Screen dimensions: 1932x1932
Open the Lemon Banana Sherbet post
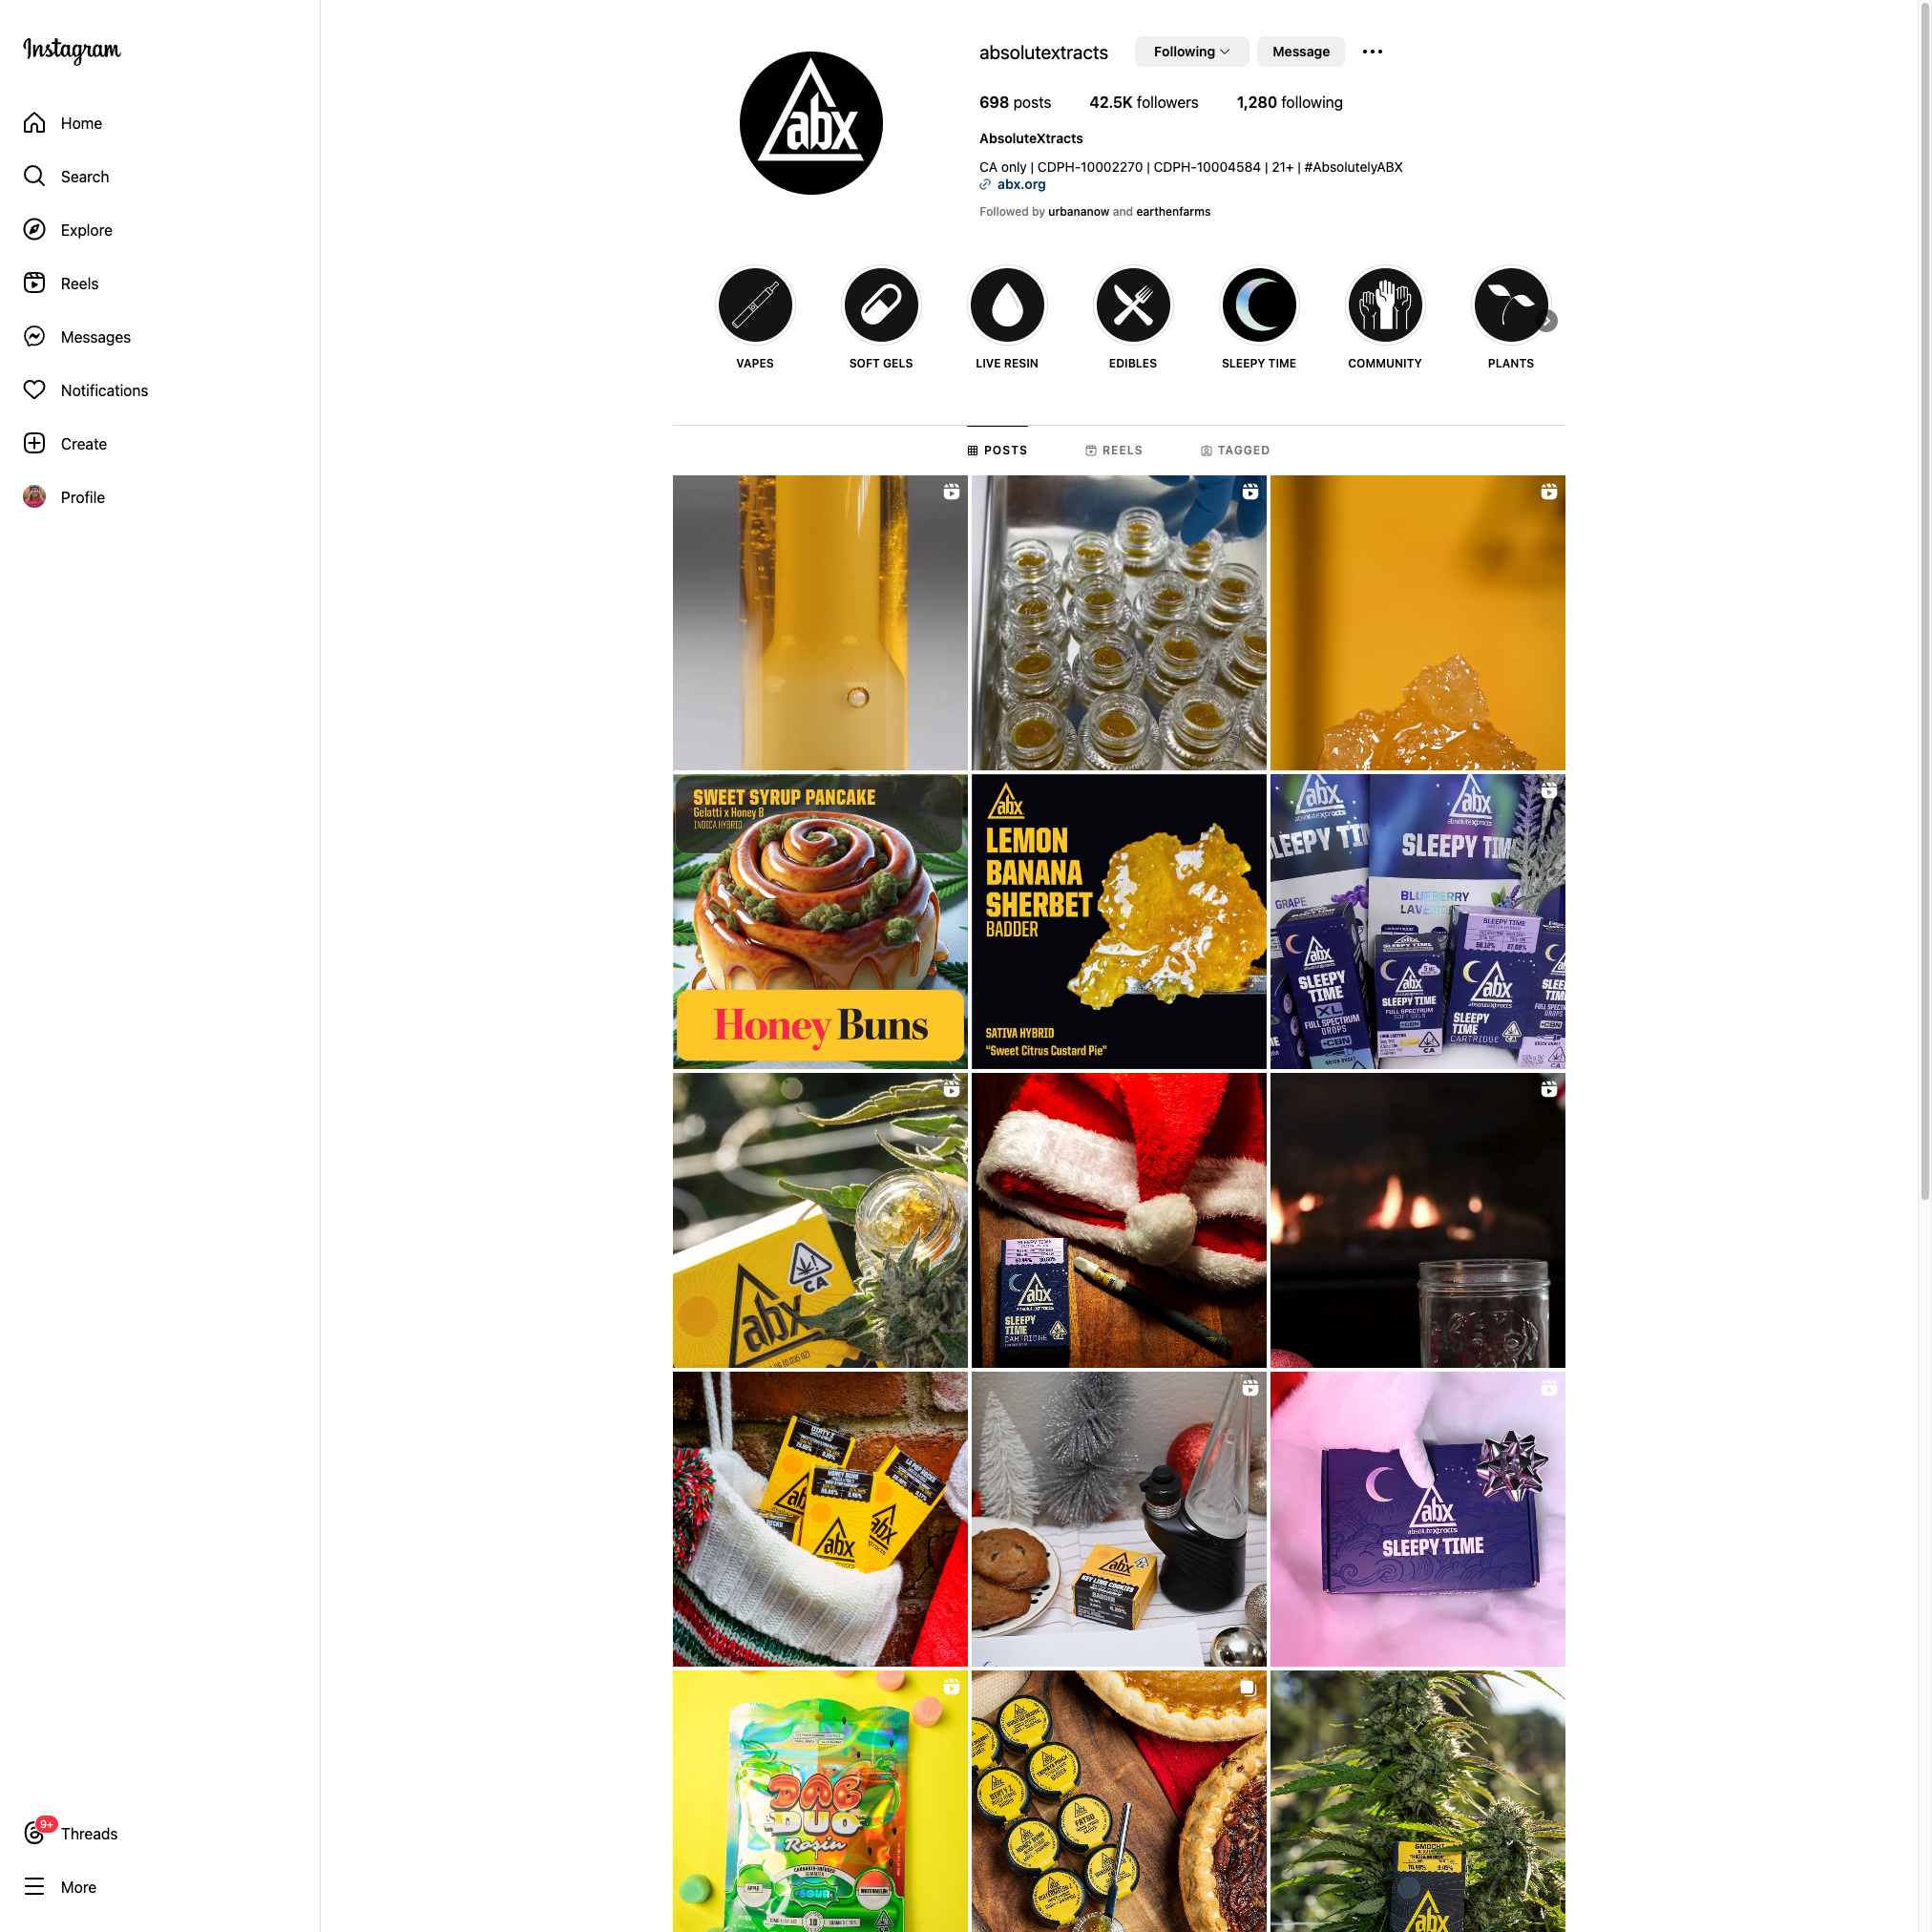pos(1118,921)
